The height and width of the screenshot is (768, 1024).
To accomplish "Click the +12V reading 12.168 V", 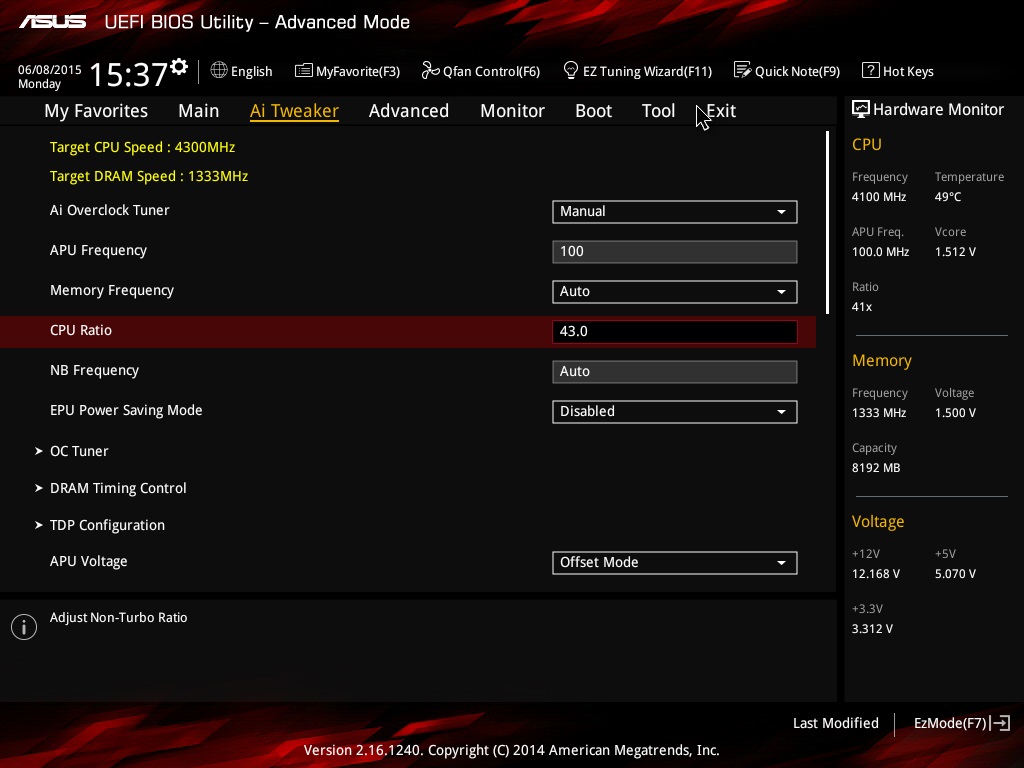I will pyautogui.click(x=876, y=573).
